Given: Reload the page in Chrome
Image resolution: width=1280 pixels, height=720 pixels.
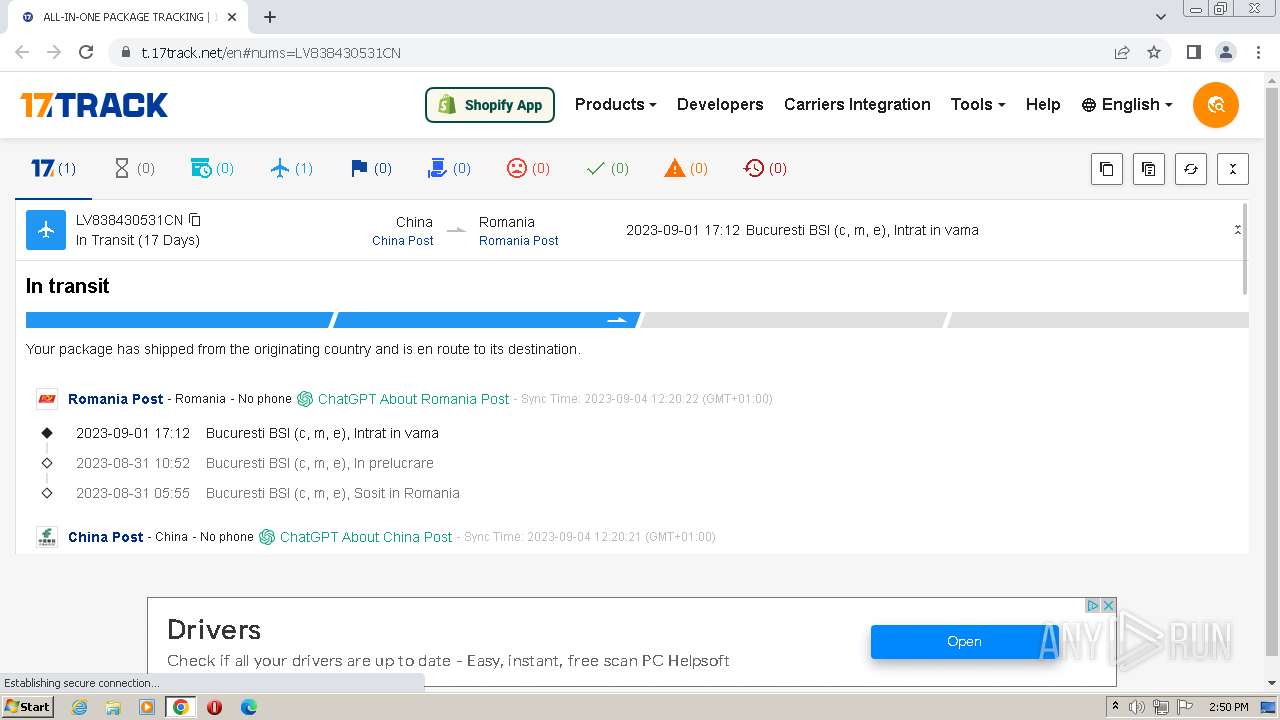Looking at the screenshot, I should pos(86,53).
